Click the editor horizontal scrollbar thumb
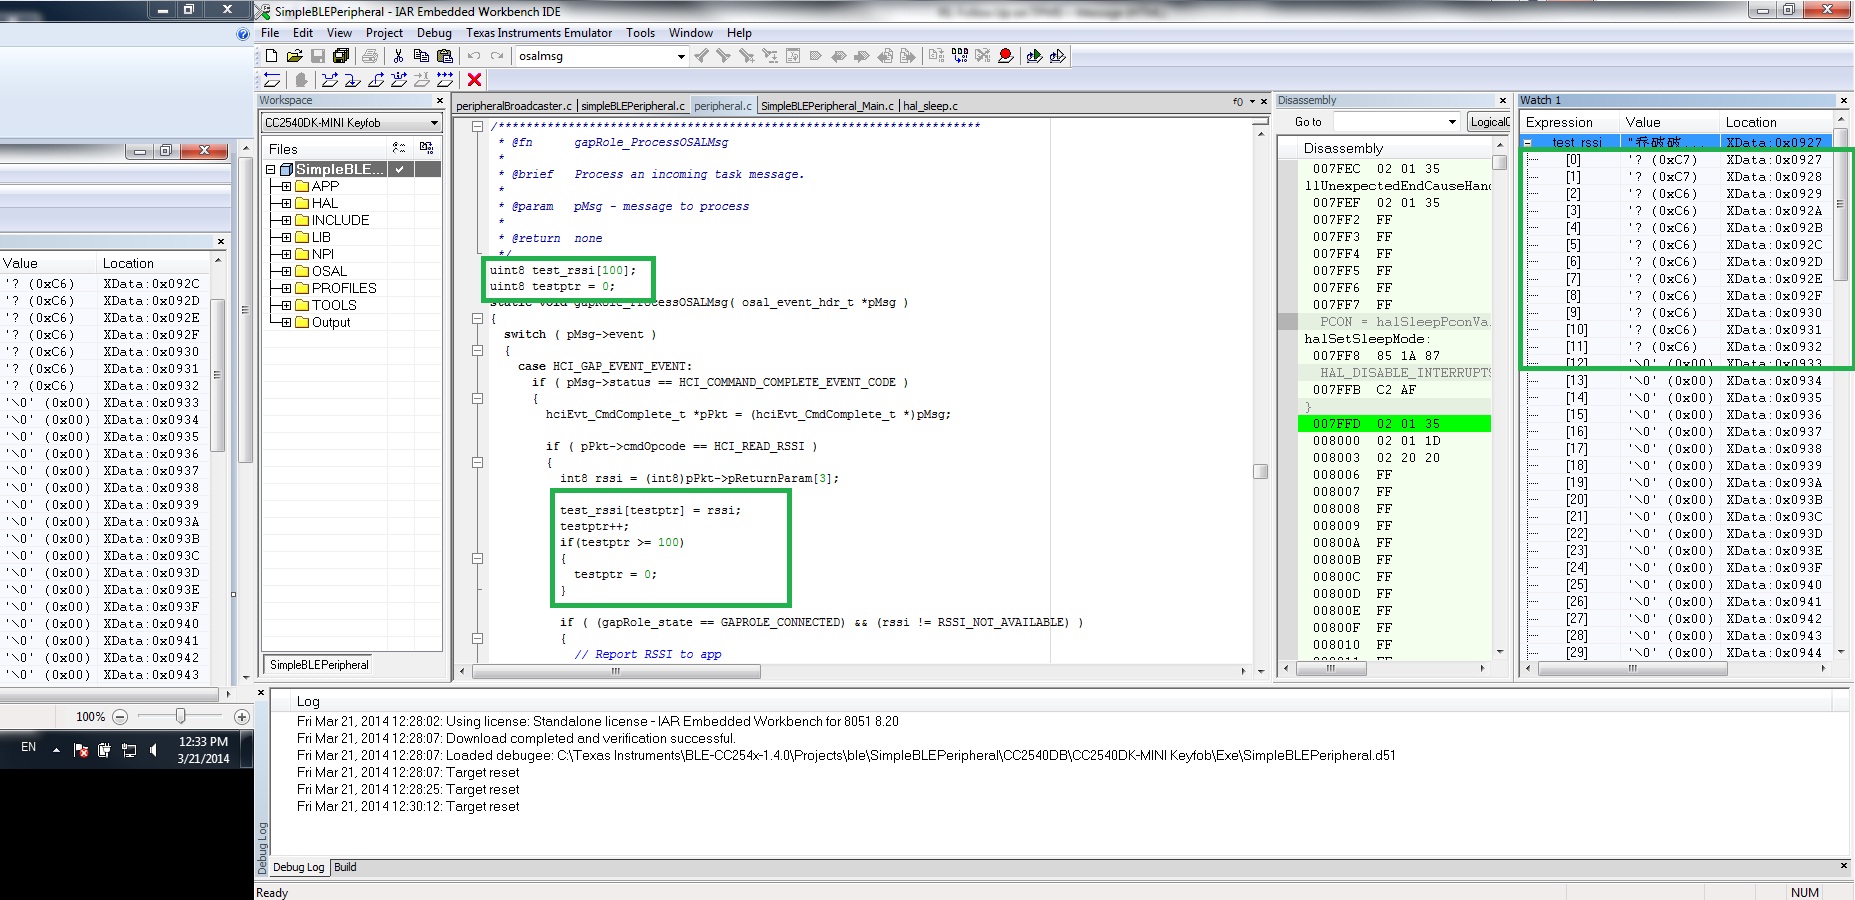Viewport: 1855px width, 900px height. [616, 671]
